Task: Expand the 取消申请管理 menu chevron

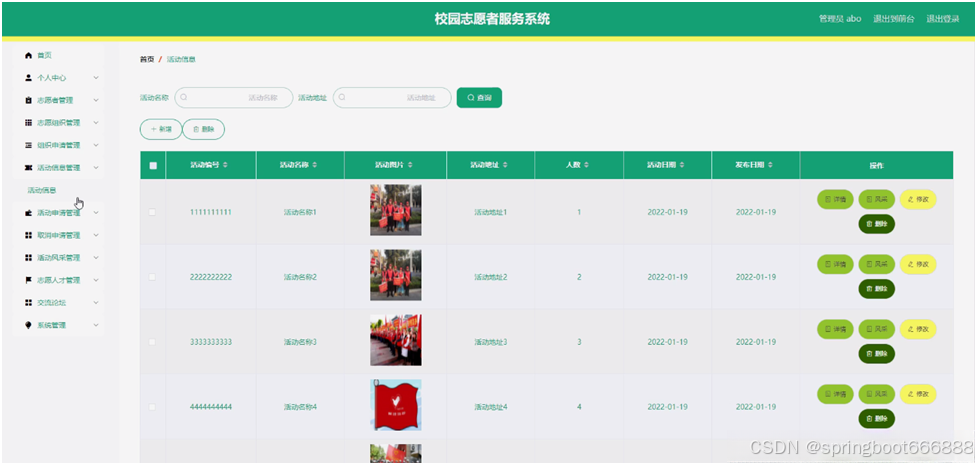Action: tap(96, 235)
